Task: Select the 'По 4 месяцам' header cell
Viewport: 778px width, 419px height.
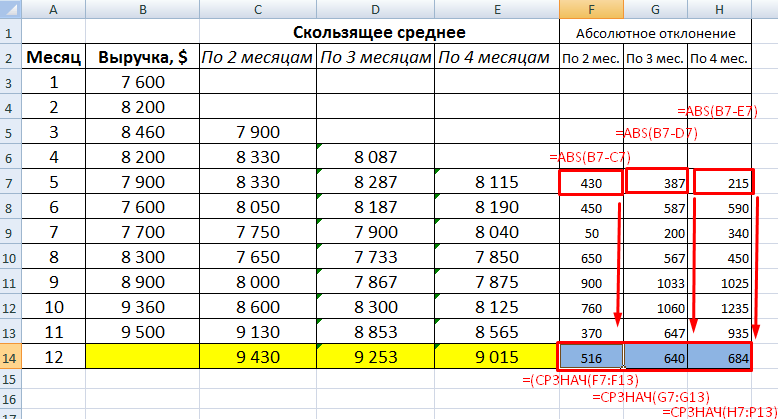Action: pos(497,57)
